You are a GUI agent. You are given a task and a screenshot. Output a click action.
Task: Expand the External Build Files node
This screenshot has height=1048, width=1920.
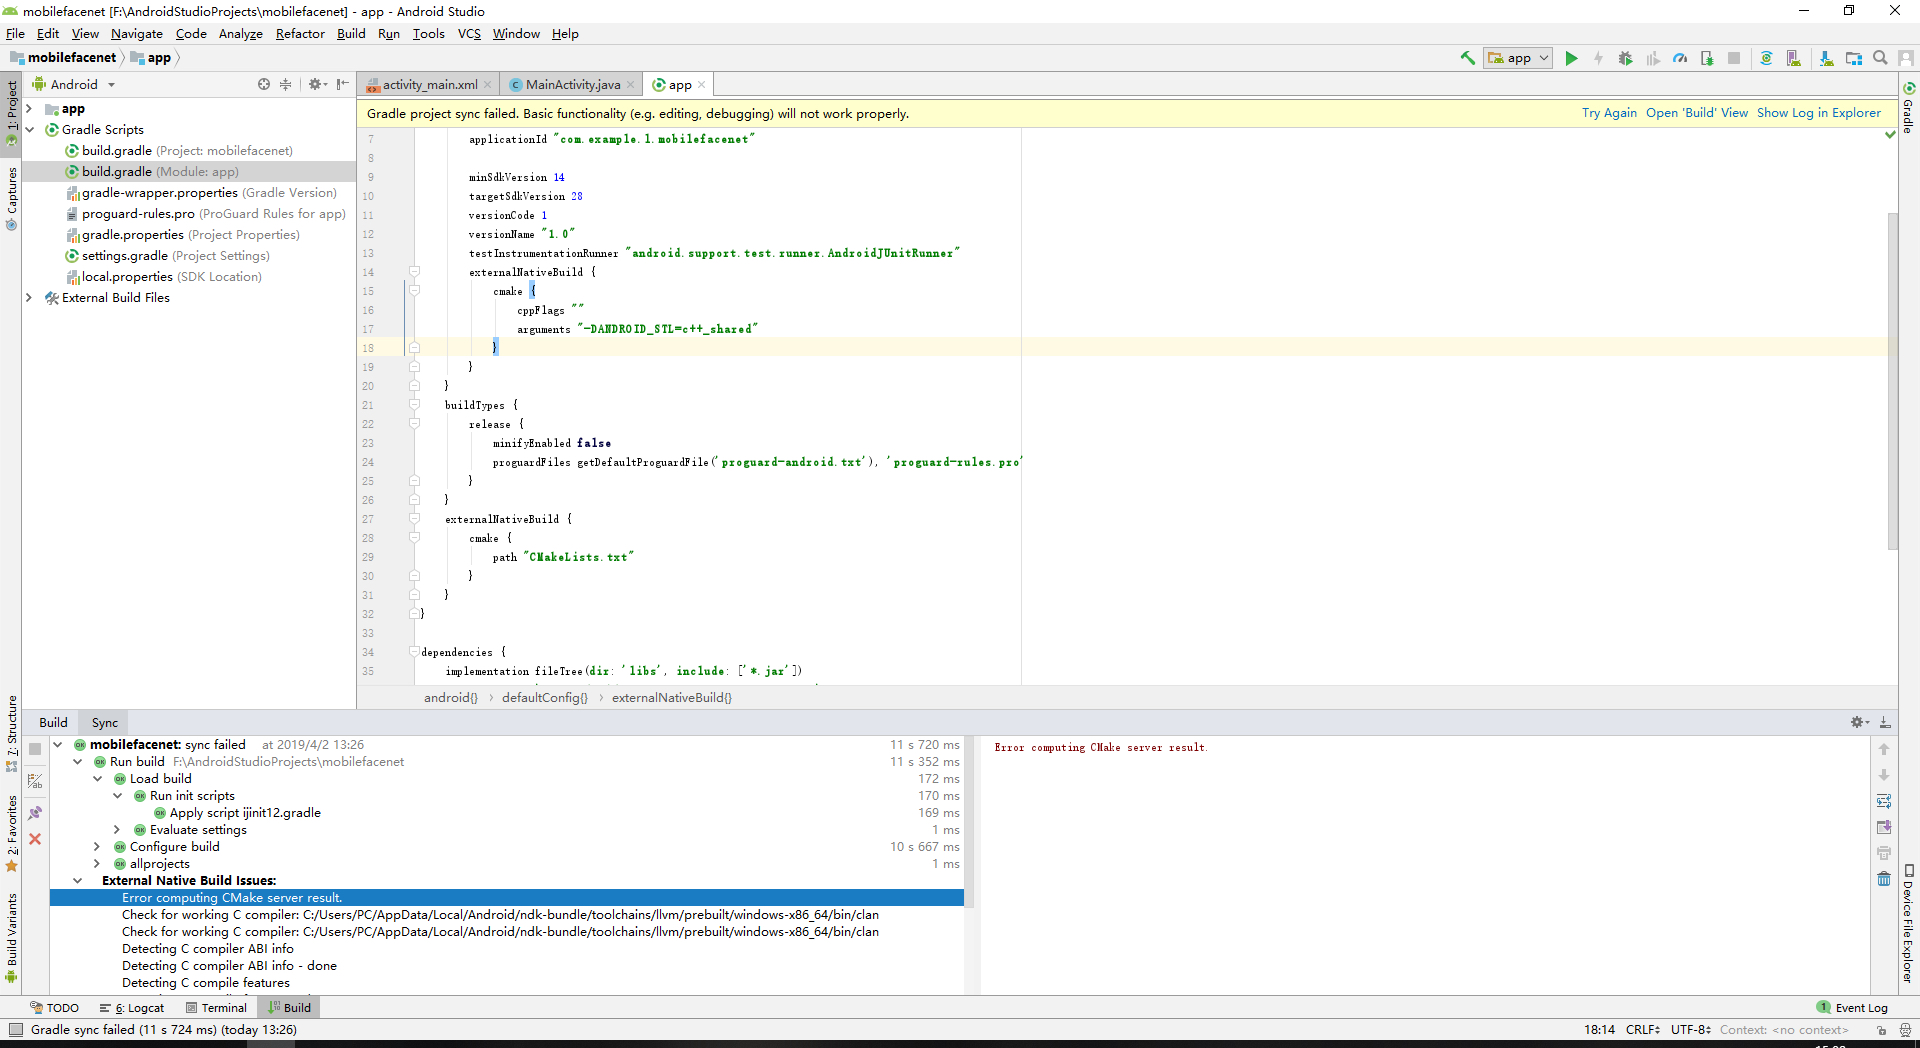tap(29, 298)
